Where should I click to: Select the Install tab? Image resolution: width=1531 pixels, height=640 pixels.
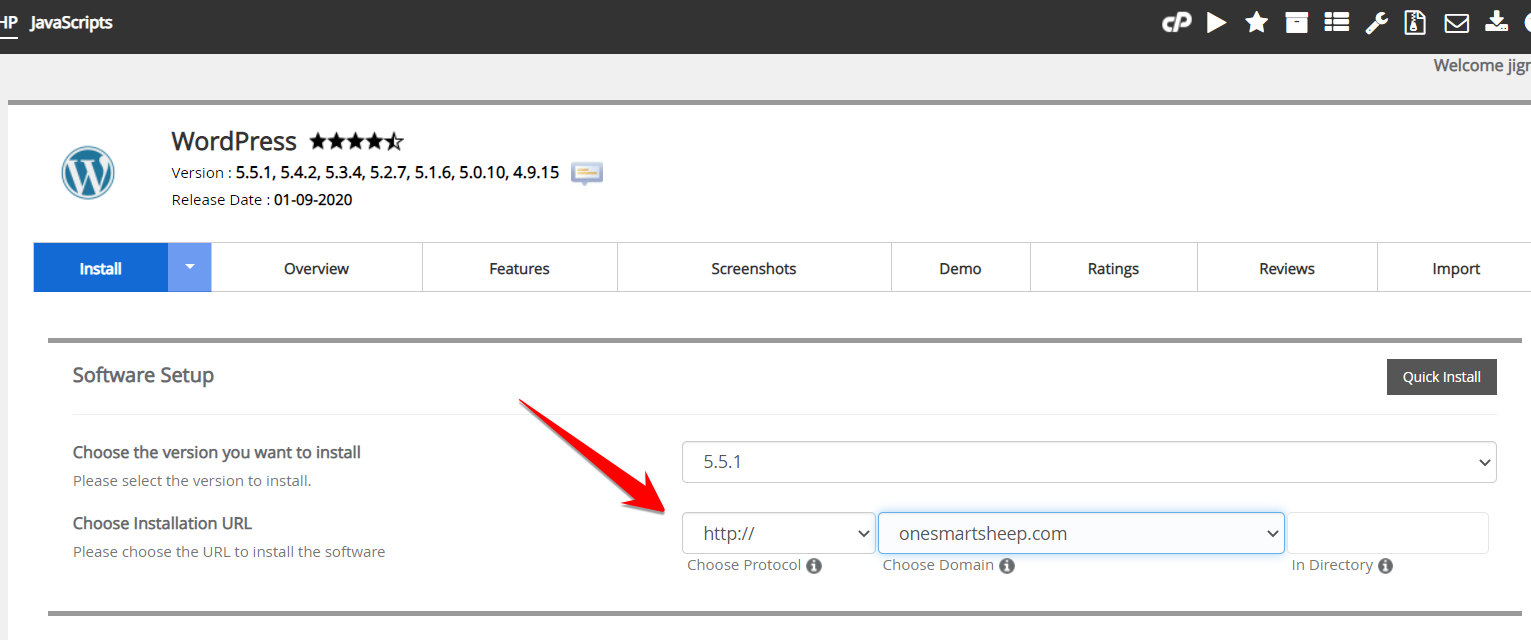click(101, 268)
